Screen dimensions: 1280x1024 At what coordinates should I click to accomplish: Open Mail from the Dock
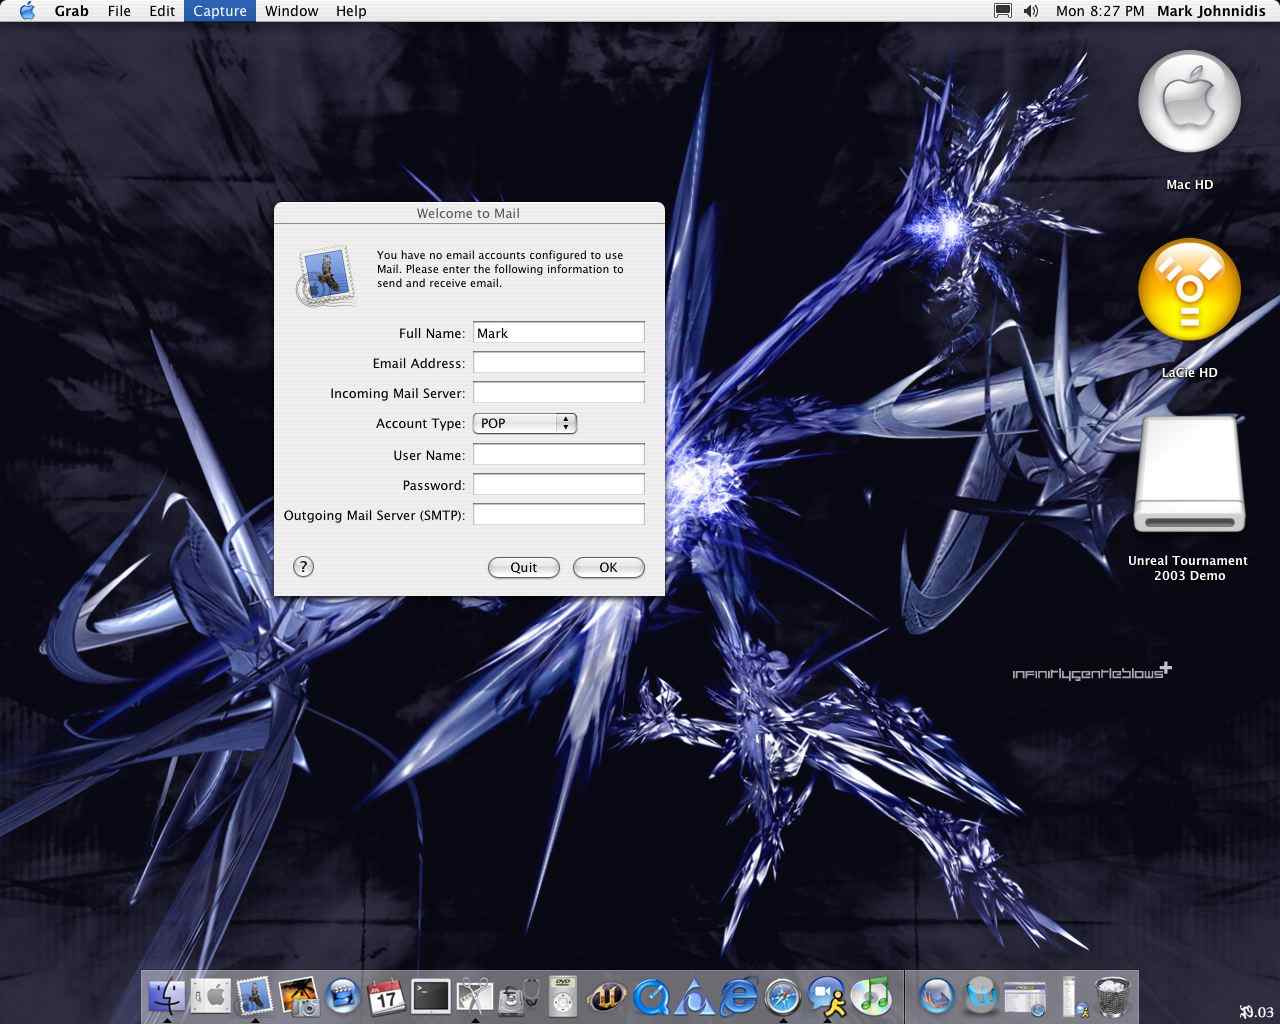point(254,997)
